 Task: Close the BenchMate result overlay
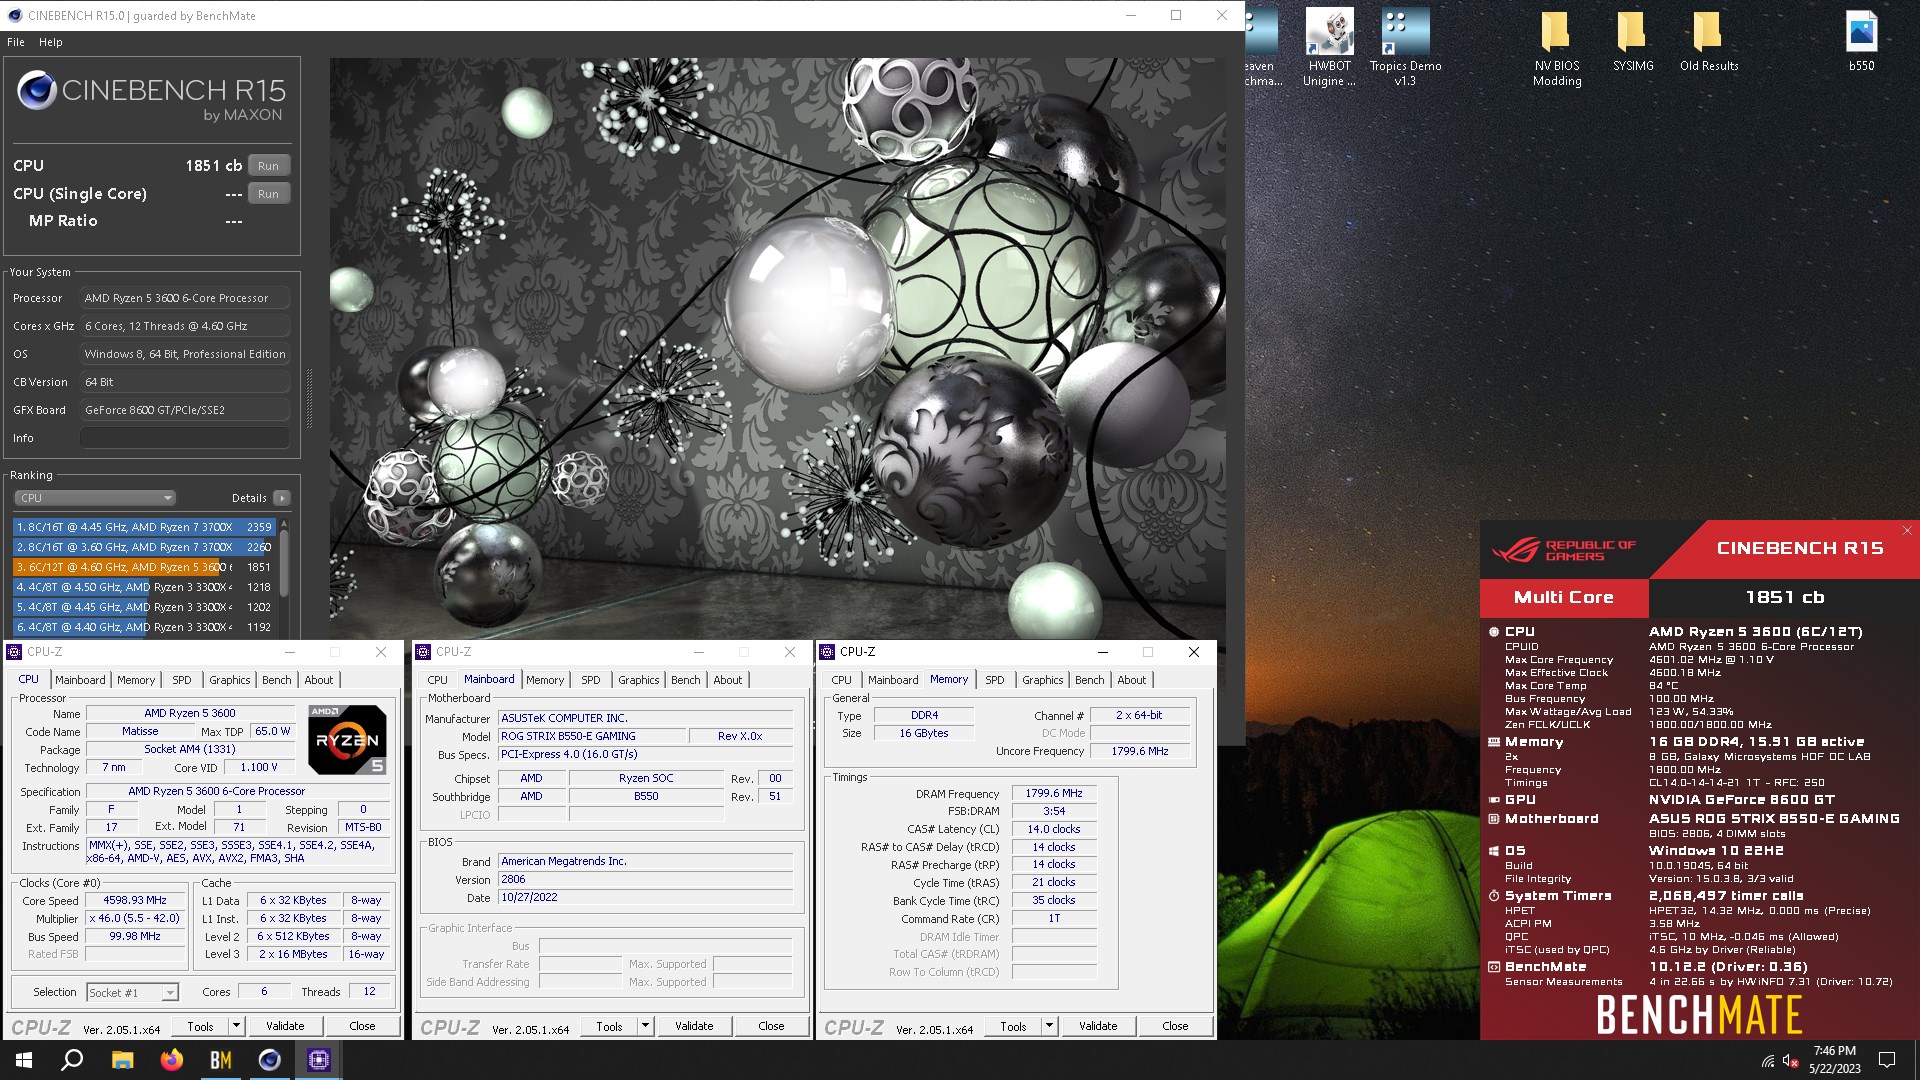coord(1907,531)
